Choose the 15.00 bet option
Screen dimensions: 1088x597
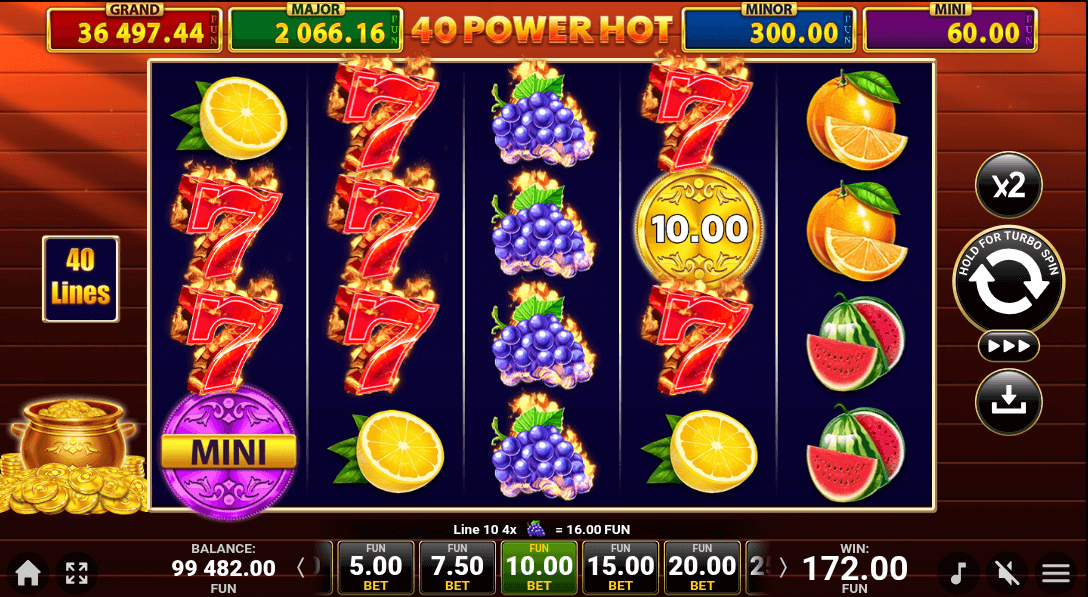620,568
